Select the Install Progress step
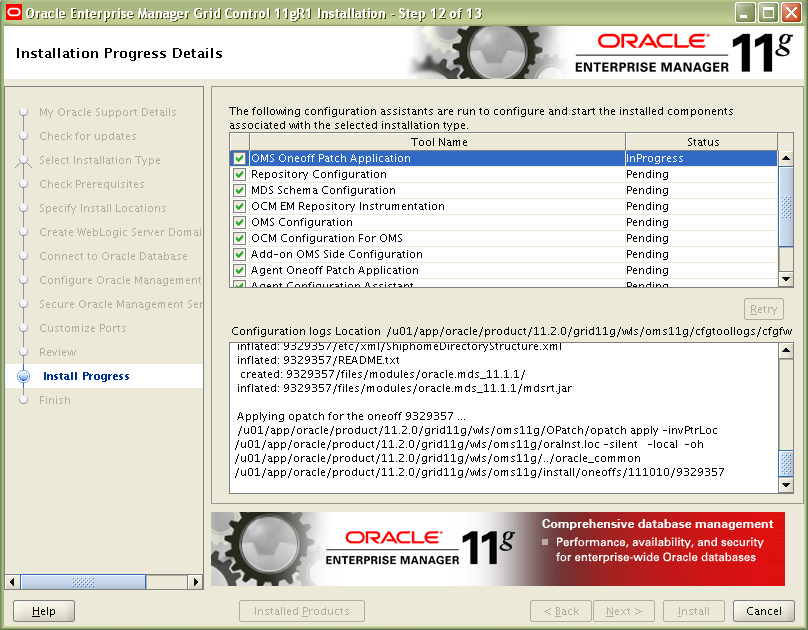 (x=86, y=376)
